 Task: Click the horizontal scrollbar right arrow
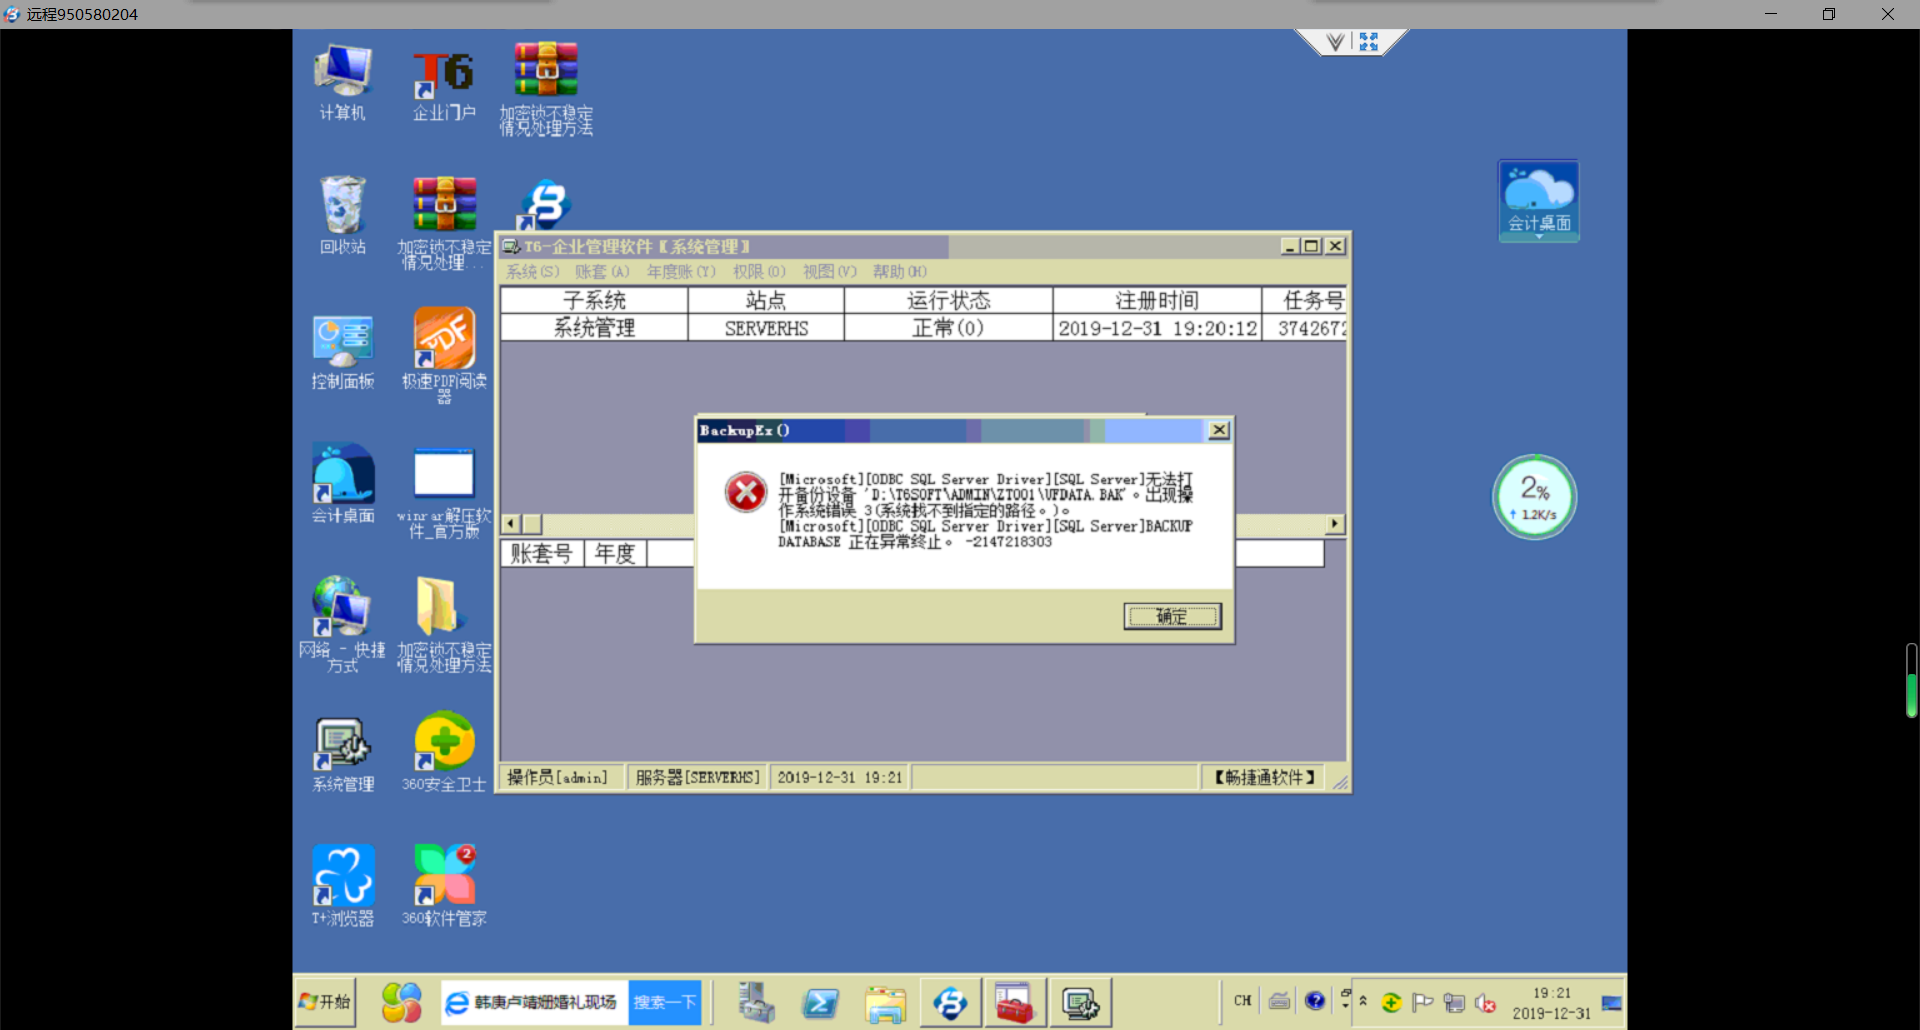(1335, 524)
